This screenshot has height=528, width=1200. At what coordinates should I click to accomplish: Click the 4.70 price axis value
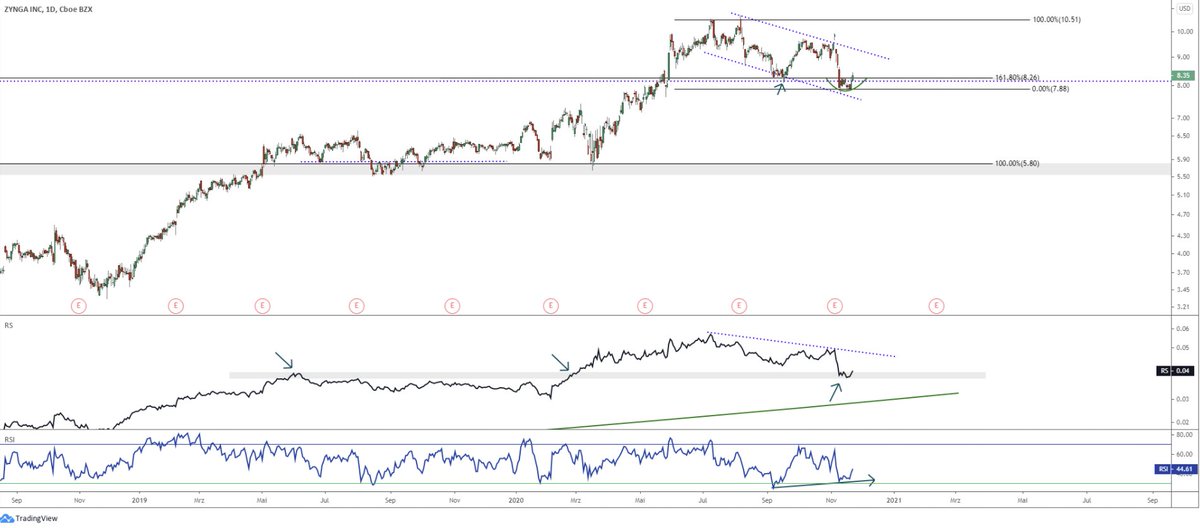tap(1185, 215)
